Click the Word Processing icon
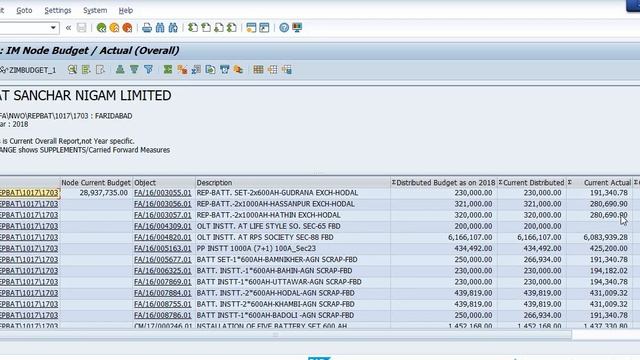This screenshot has height=360, width=640. click(x=210, y=70)
